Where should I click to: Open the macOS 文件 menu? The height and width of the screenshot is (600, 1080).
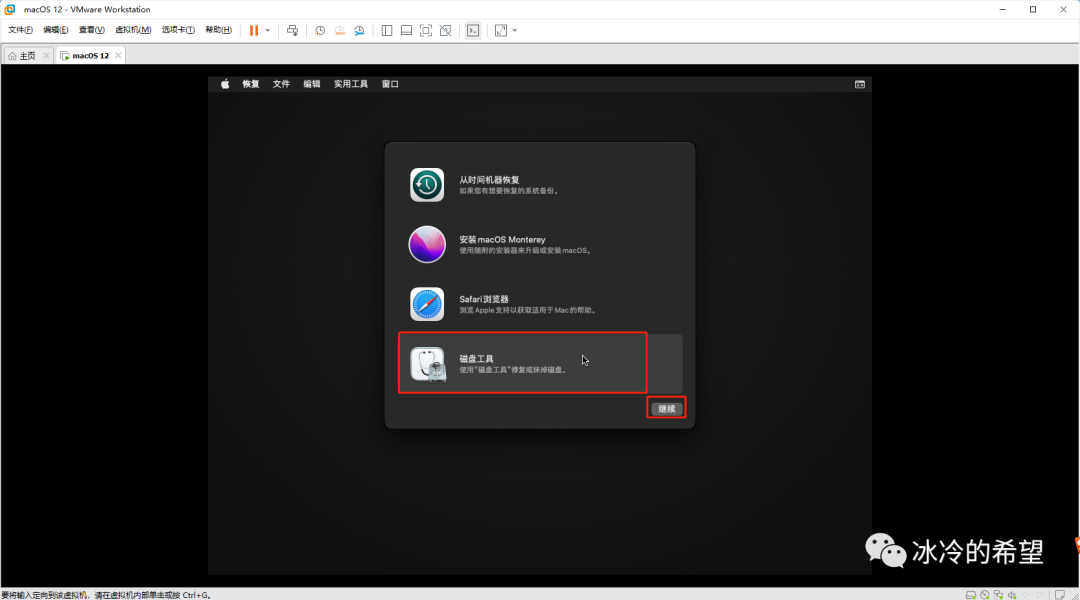[x=281, y=84]
